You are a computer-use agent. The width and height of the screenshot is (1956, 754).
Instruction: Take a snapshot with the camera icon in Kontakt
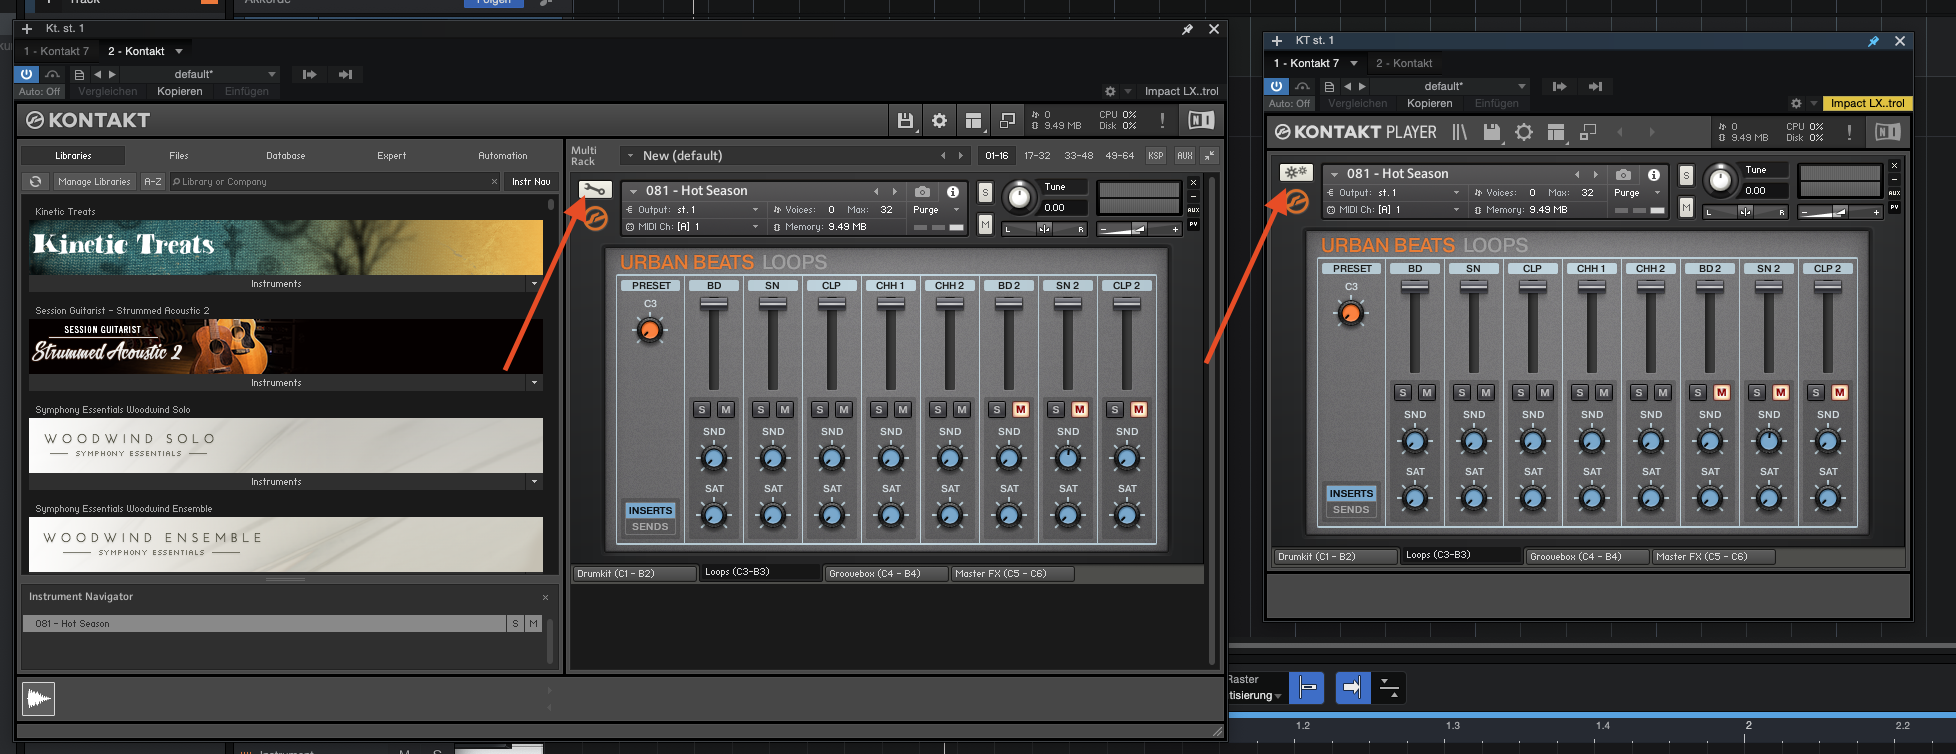pos(922,191)
